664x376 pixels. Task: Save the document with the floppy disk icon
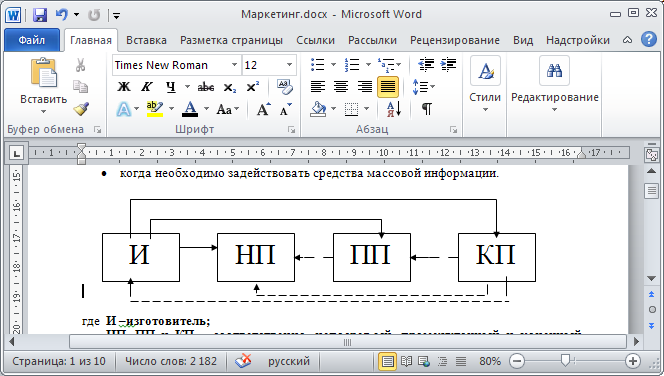40,15
